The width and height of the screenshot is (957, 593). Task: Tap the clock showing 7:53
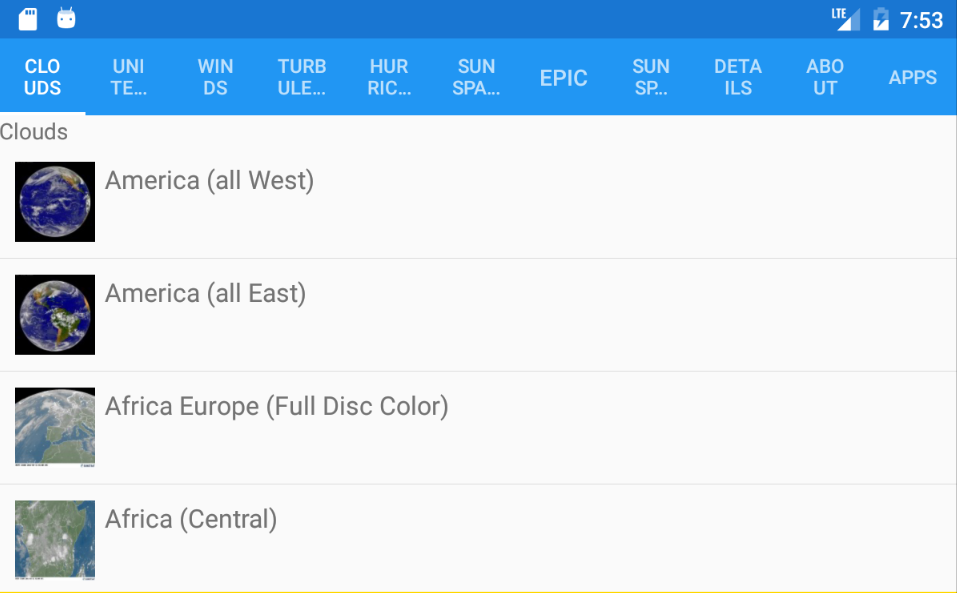921,20
